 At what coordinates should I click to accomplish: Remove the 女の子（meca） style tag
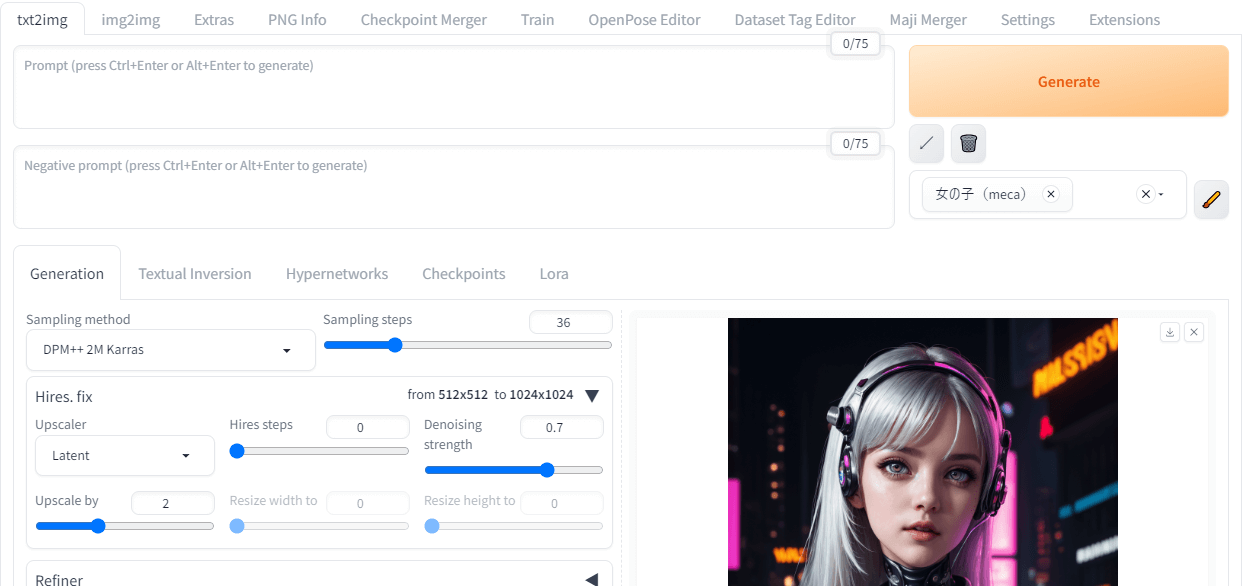pyautogui.click(x=1050, y=195)
